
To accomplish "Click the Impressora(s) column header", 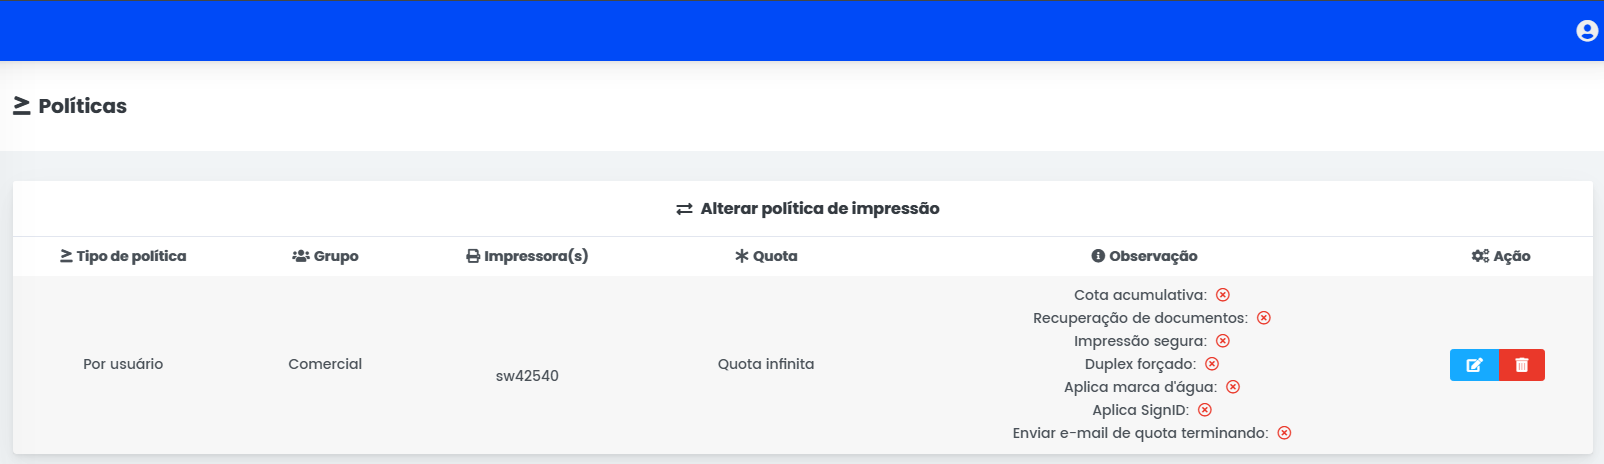I will coord(527,256).
